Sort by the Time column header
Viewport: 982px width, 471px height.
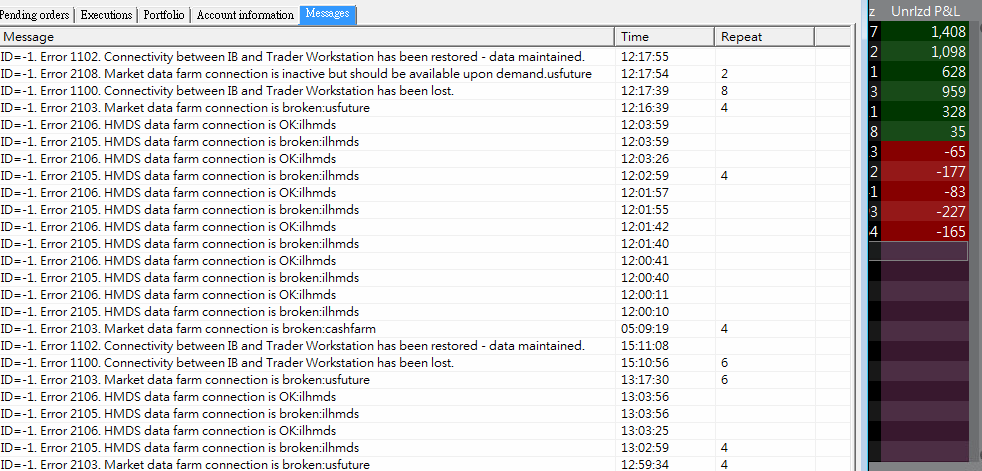[664, 37]
